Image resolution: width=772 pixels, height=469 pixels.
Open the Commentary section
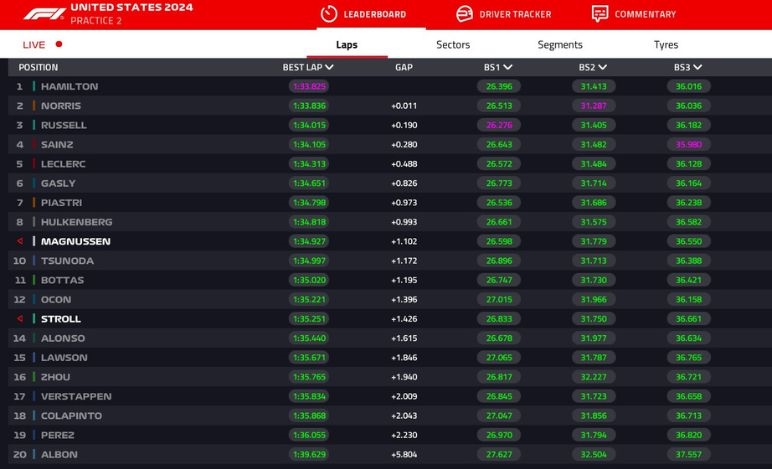coord(644,14)
